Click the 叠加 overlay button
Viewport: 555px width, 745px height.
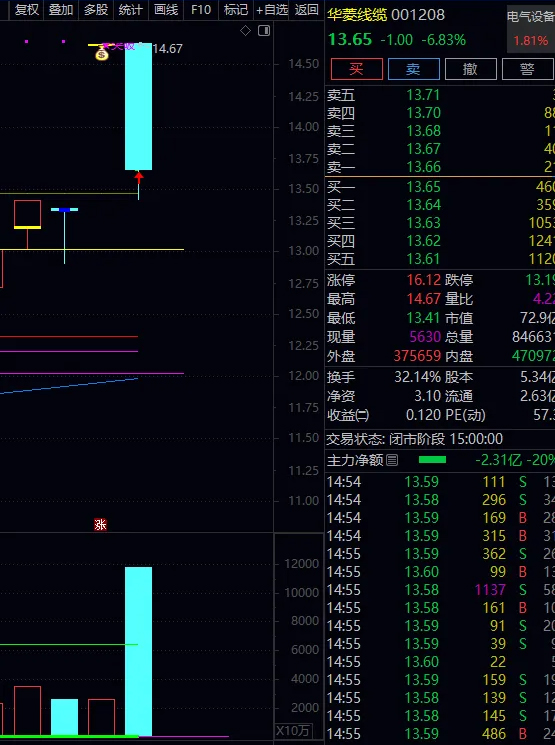coord(61,10)
